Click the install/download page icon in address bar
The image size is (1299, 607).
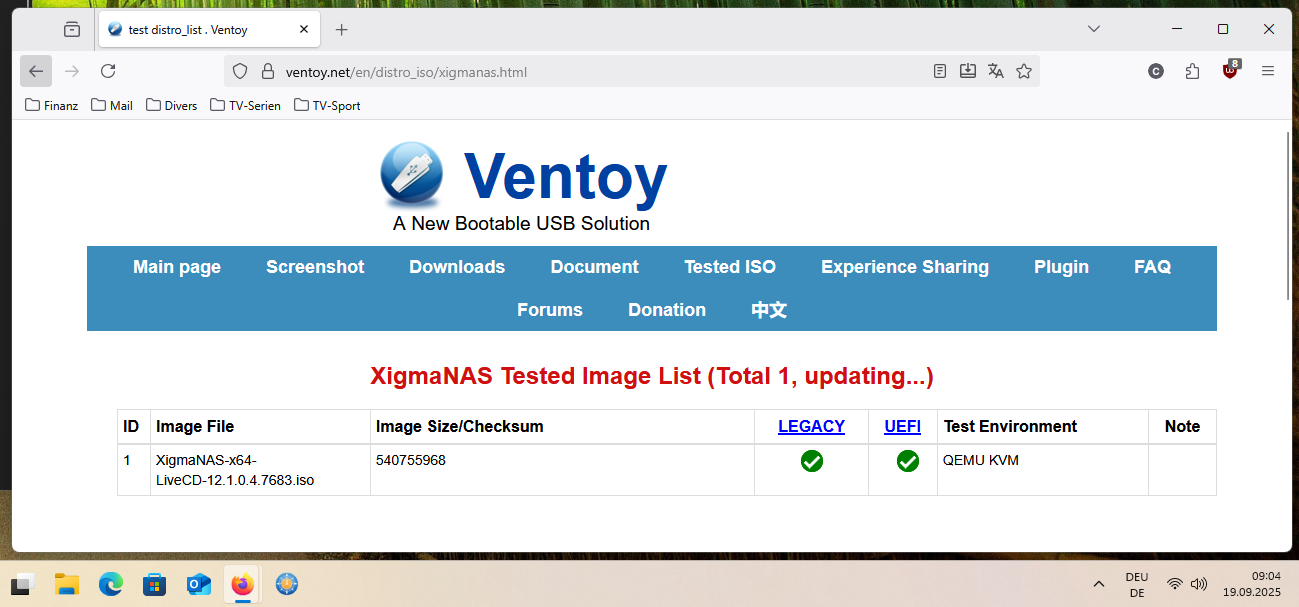[x=968, y=71]
